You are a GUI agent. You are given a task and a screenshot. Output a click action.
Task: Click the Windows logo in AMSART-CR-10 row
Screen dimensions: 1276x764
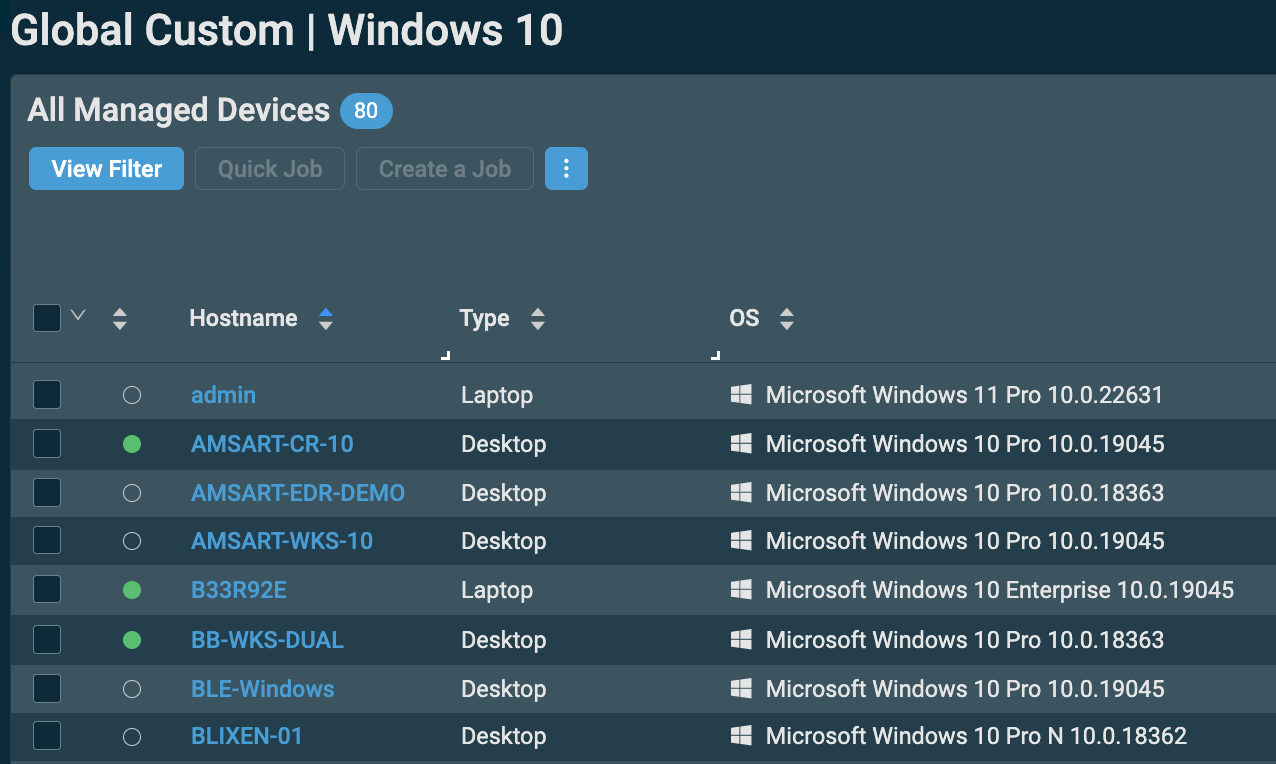[741, 444]
